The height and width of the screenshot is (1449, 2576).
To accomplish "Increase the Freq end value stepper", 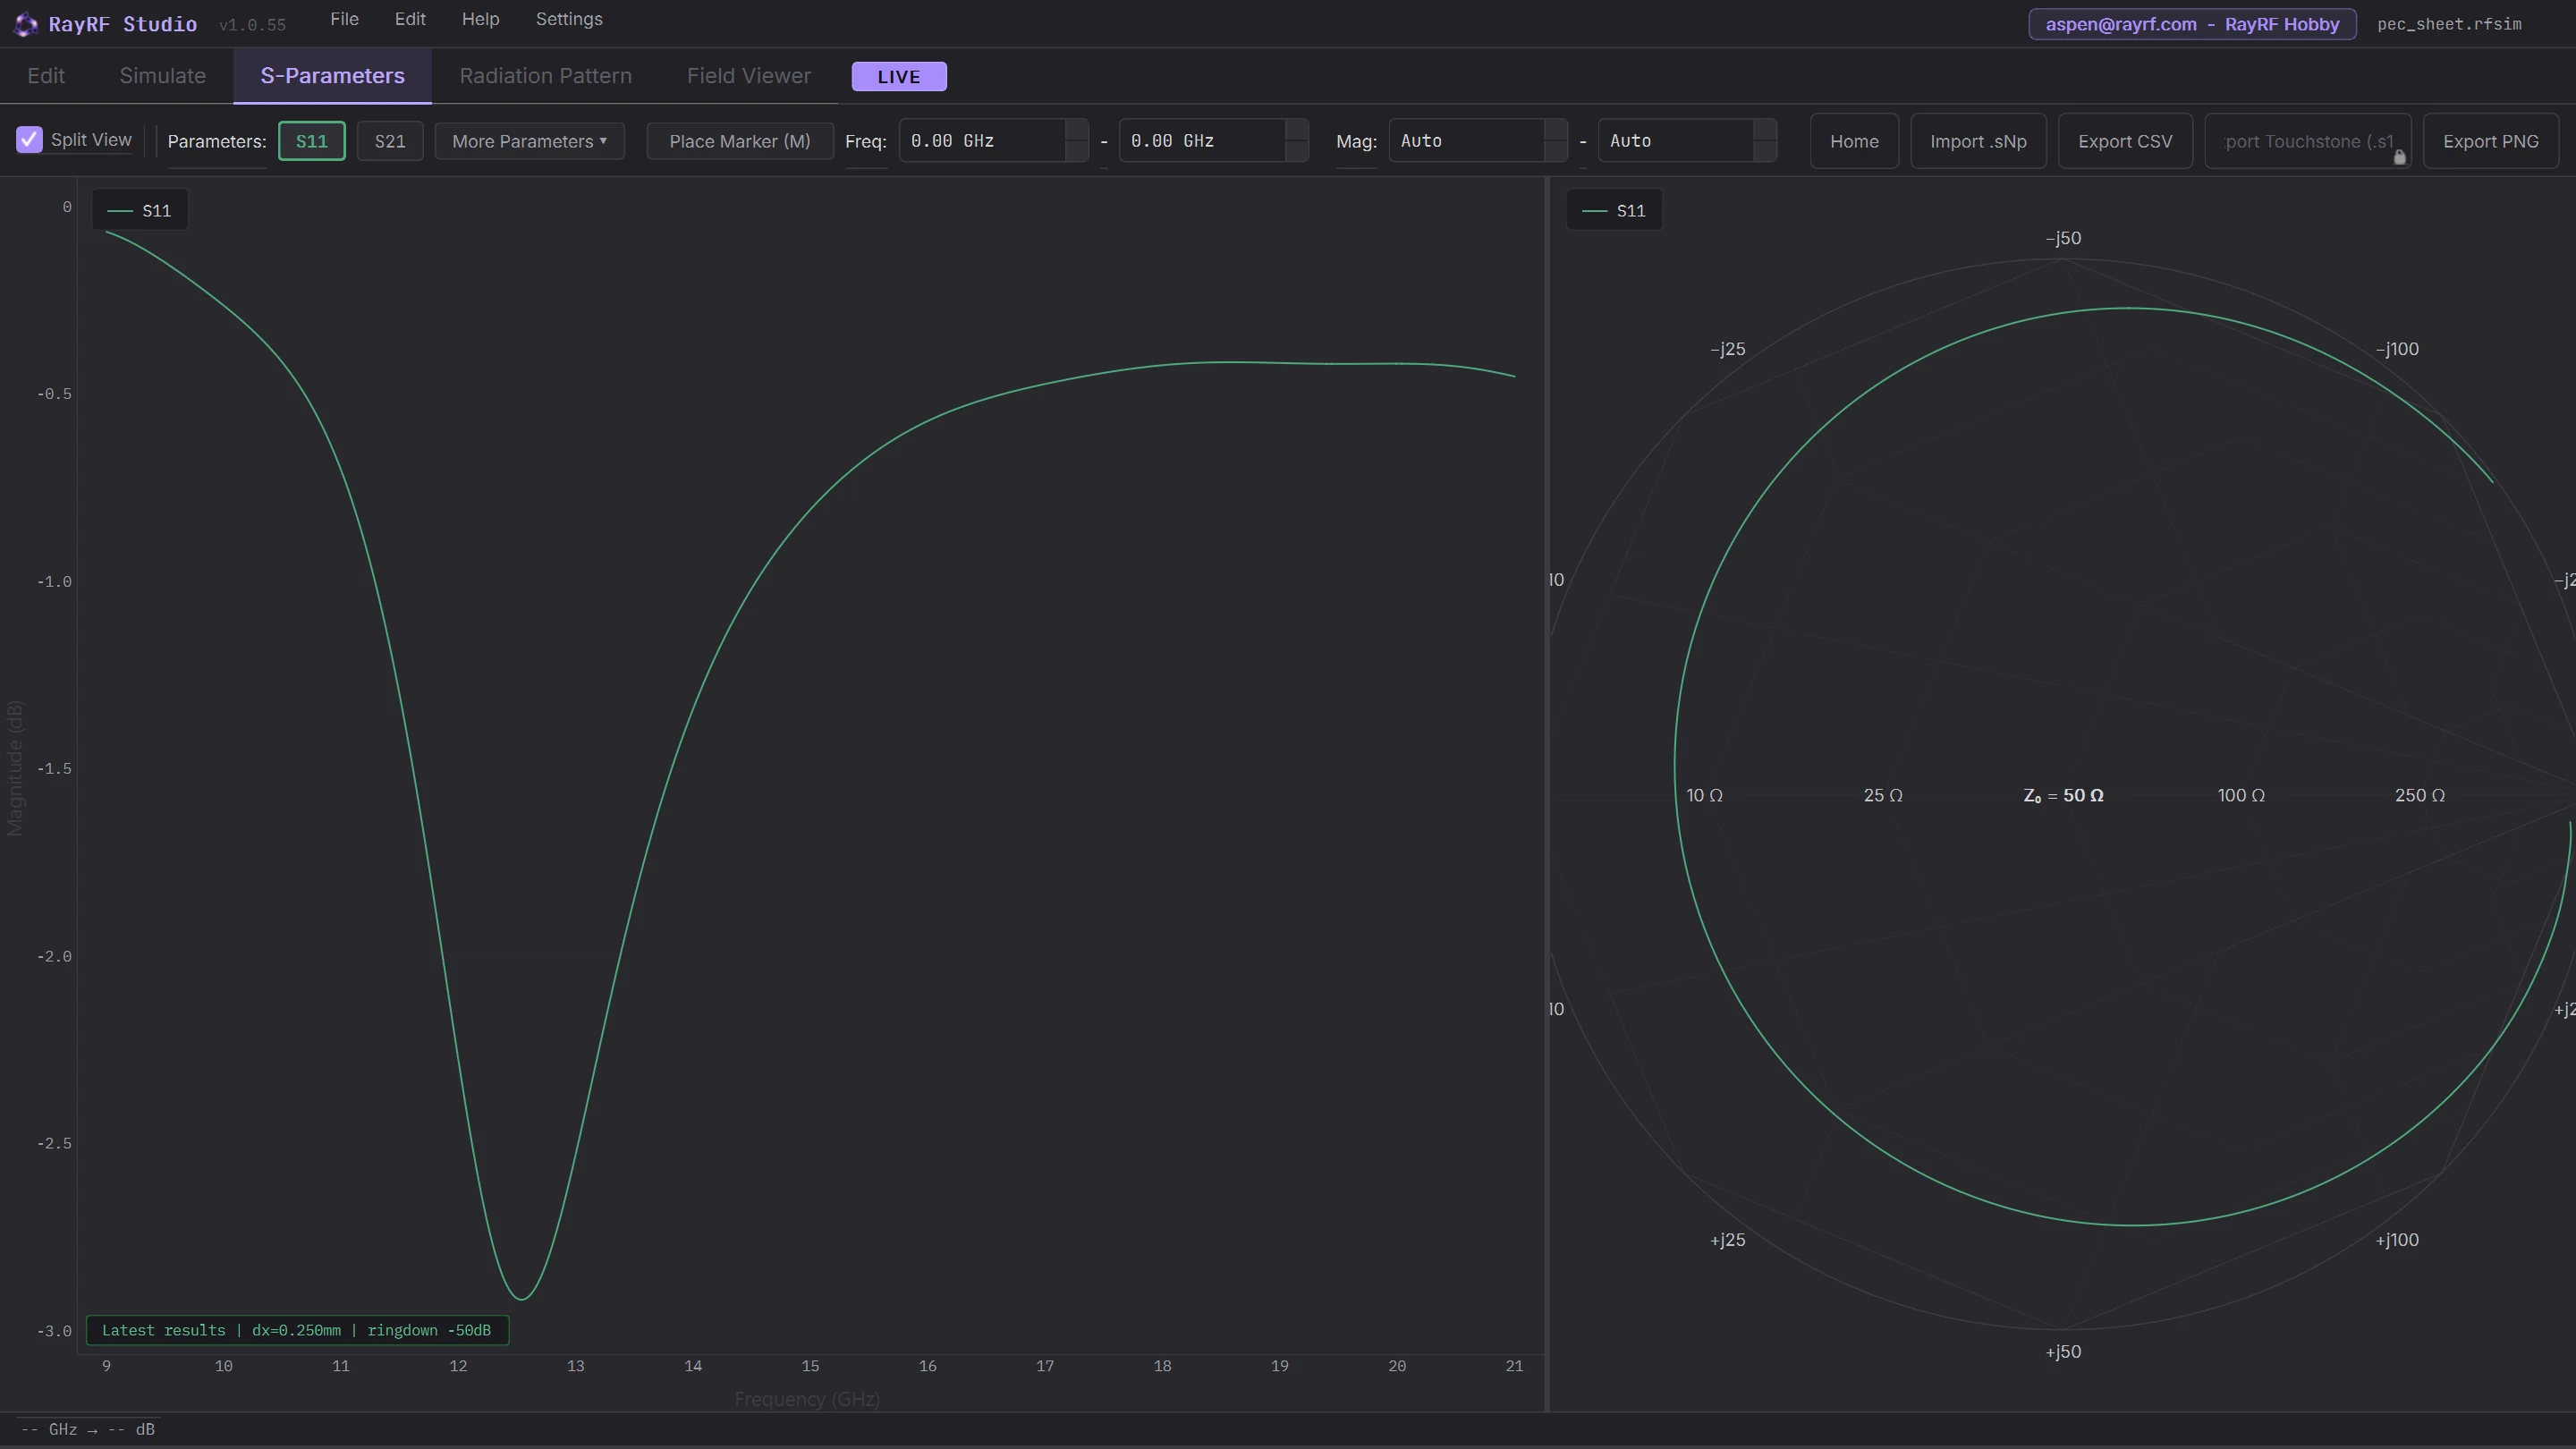I will point(1297,130).
